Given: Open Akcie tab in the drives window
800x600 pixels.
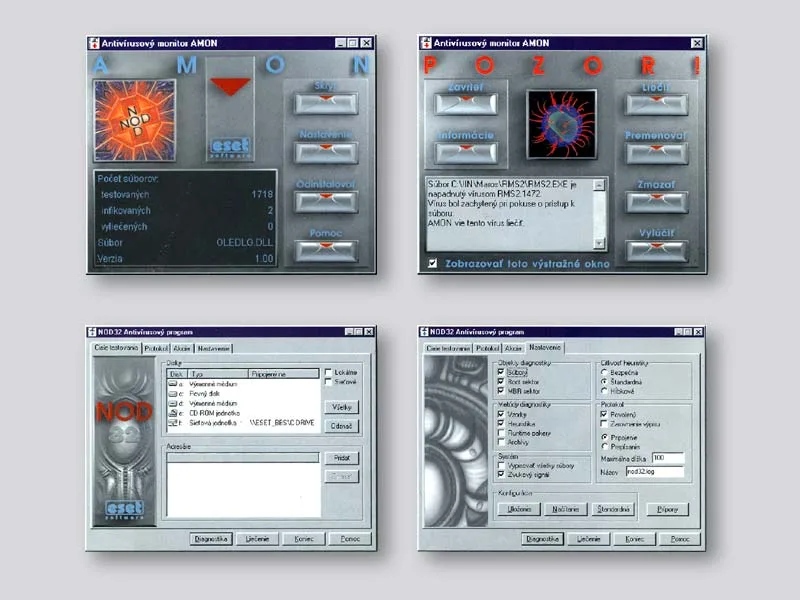Looking at the screenshot, I should 182,348.
